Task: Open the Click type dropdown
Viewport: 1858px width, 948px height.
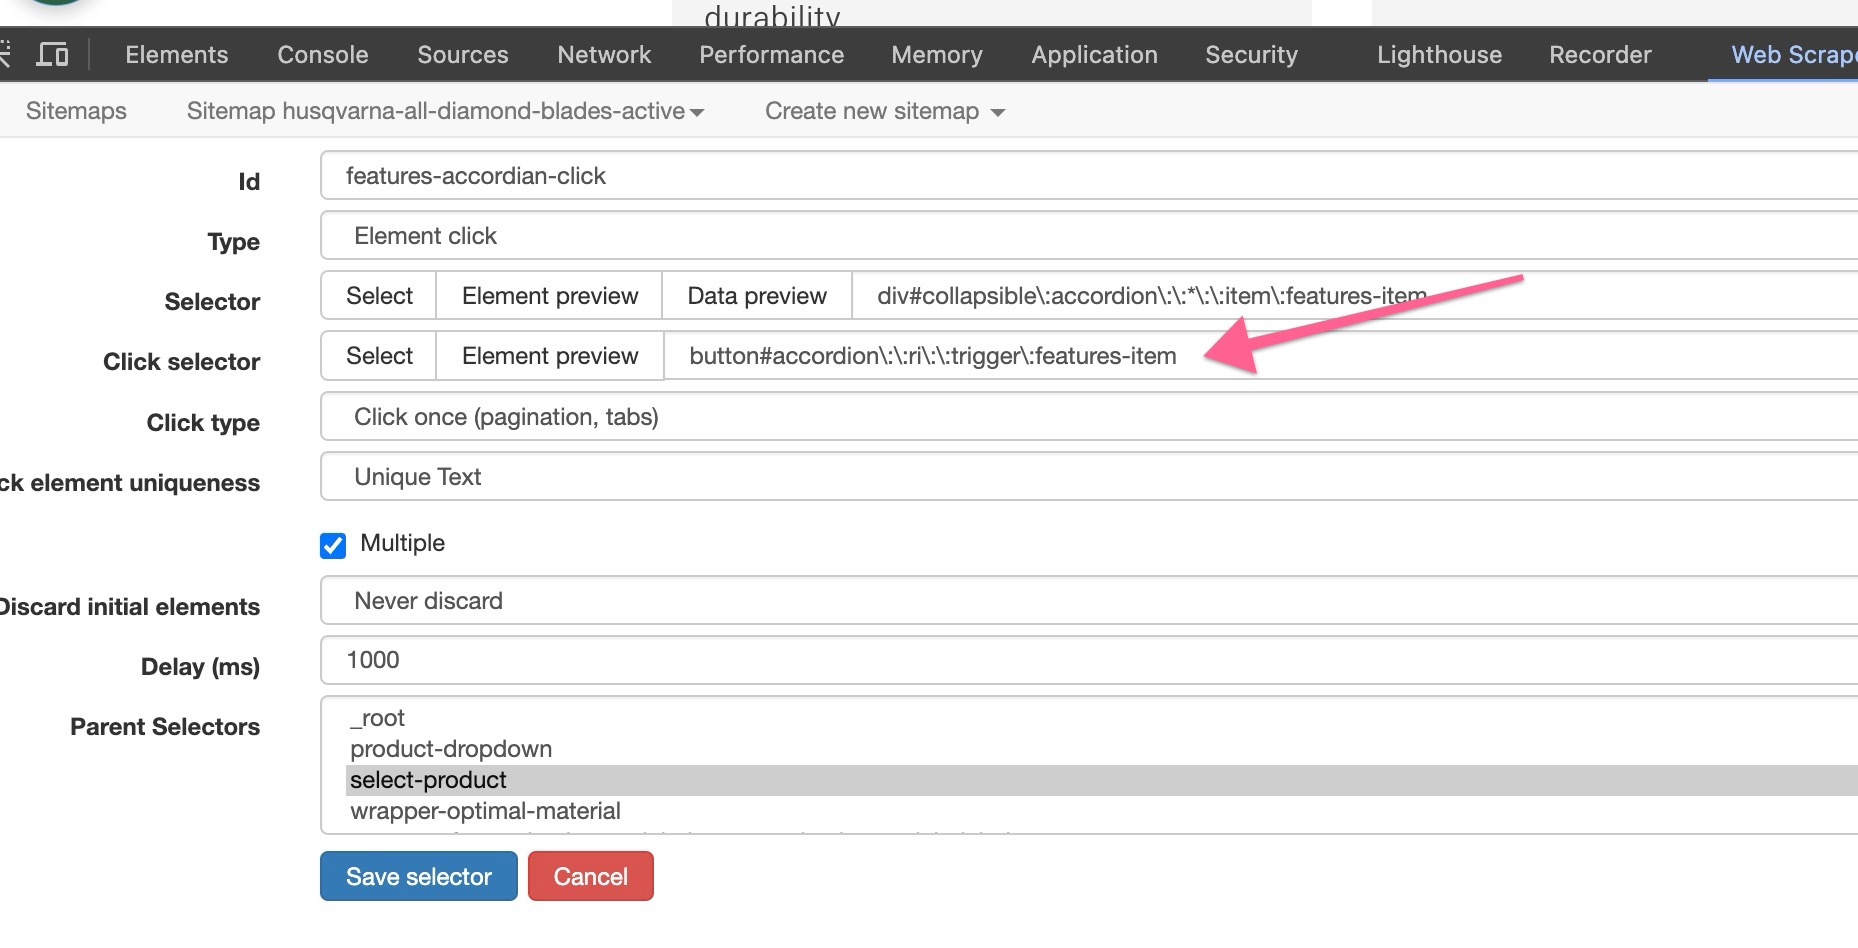Action: (1088, 417)
